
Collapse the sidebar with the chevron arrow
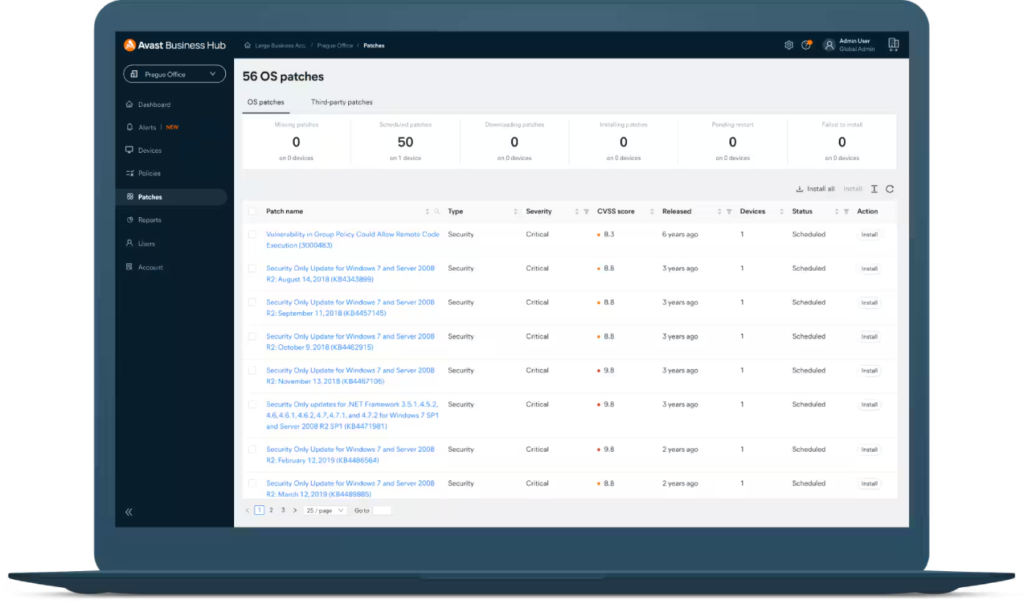[128, 510]
